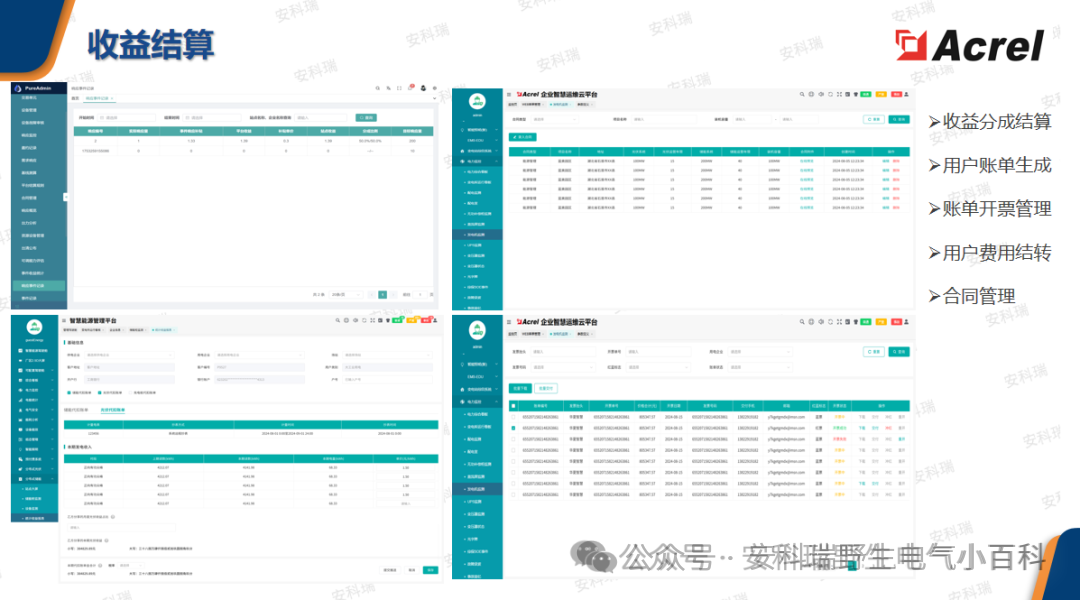Click the 项目名称 input in contract list window
Image resolution: width=1080 pixels, height=600 pixels.
(663, 119)
